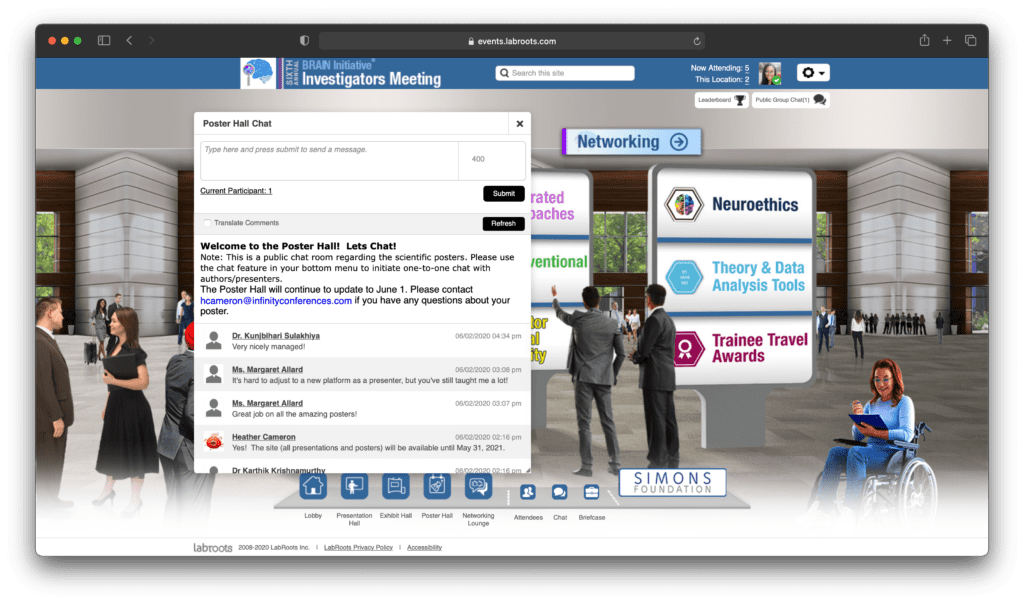
Task: Show Safari tab overview
Action: tap(970, 41)
